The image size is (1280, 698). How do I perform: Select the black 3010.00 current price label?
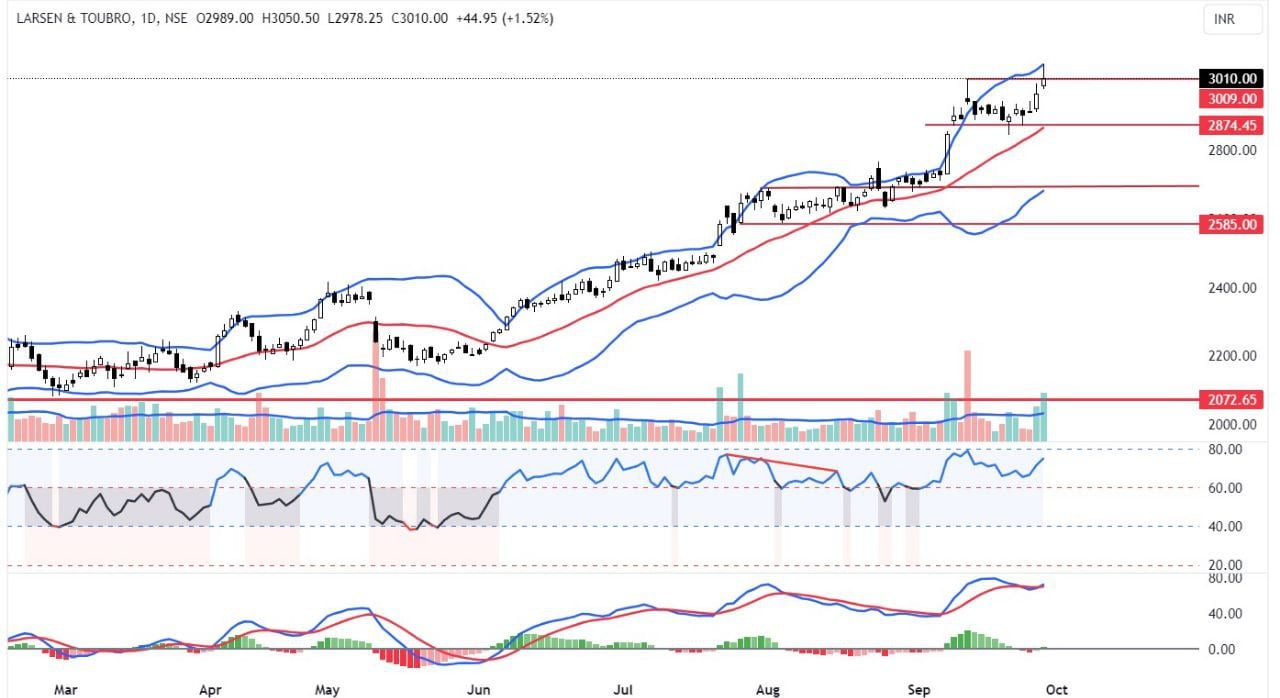1231,79
